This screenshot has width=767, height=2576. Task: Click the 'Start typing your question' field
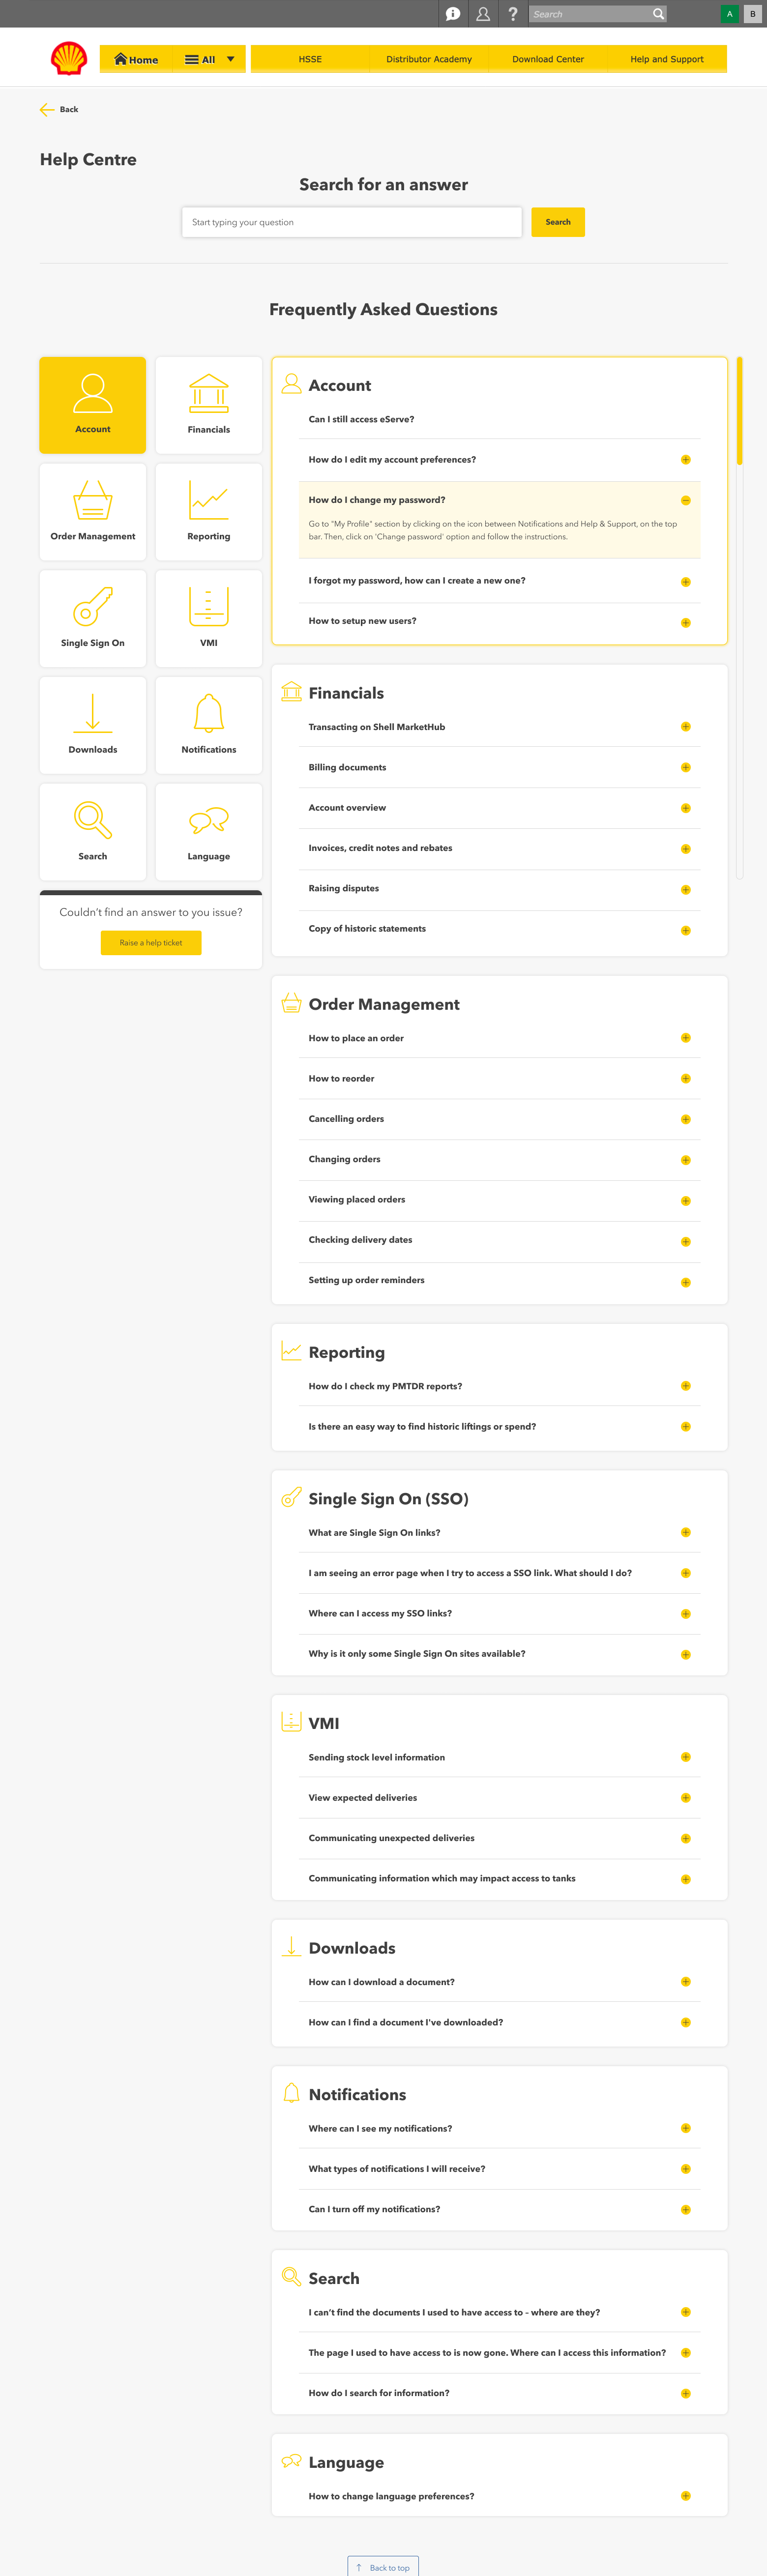(x=352, y=222)
